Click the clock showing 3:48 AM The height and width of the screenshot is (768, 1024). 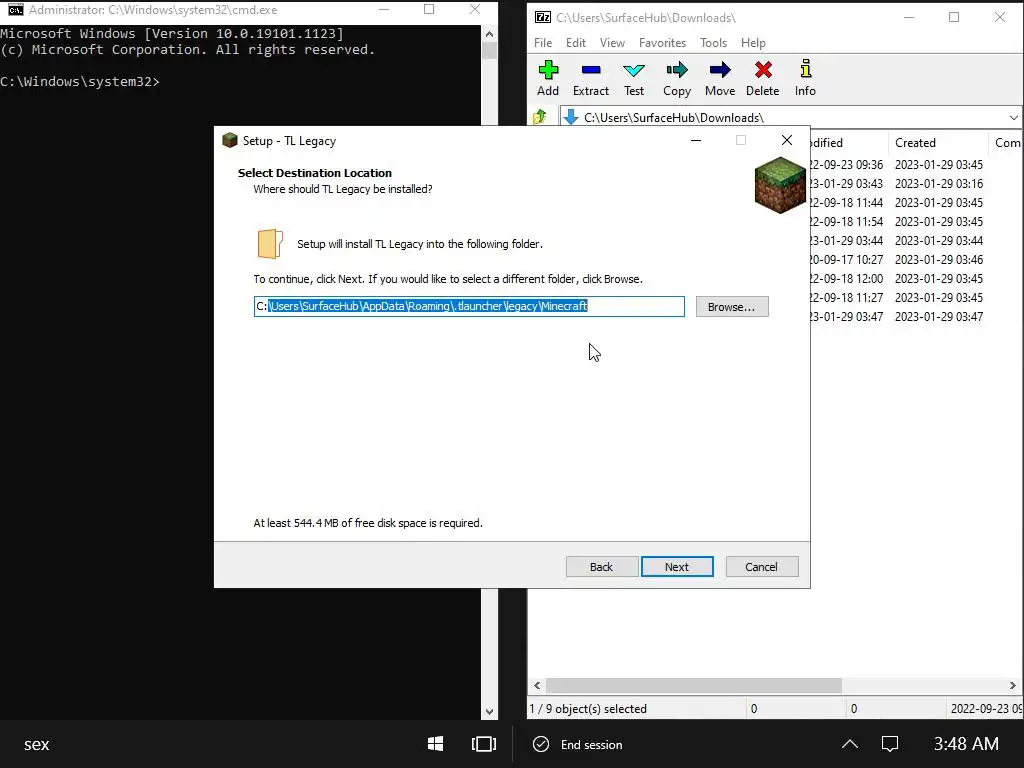click(x=966, y=744)
